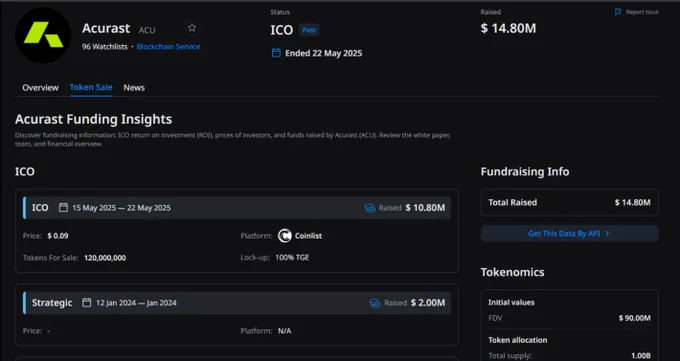
Task: Click the Ended 22 May 2025 date text
Action: click(324, 53)
